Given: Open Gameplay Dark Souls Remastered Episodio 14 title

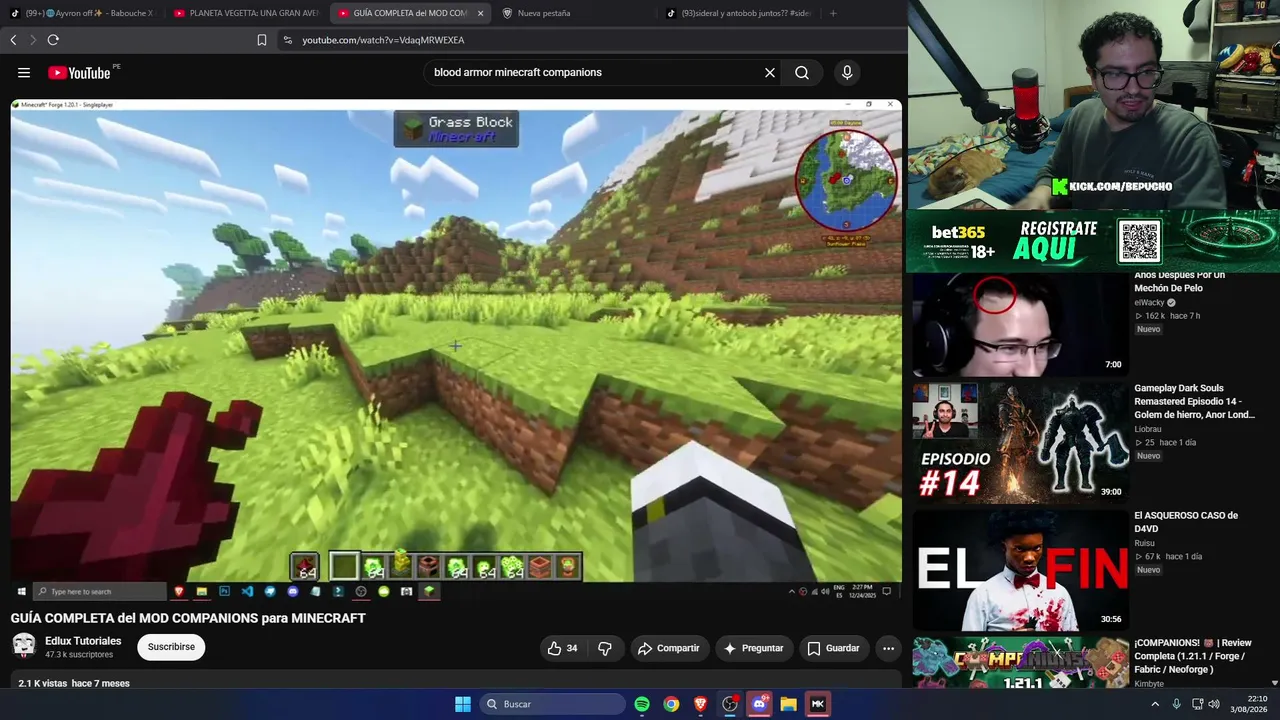Looking at the screenshot, I should pos(1194,401).
